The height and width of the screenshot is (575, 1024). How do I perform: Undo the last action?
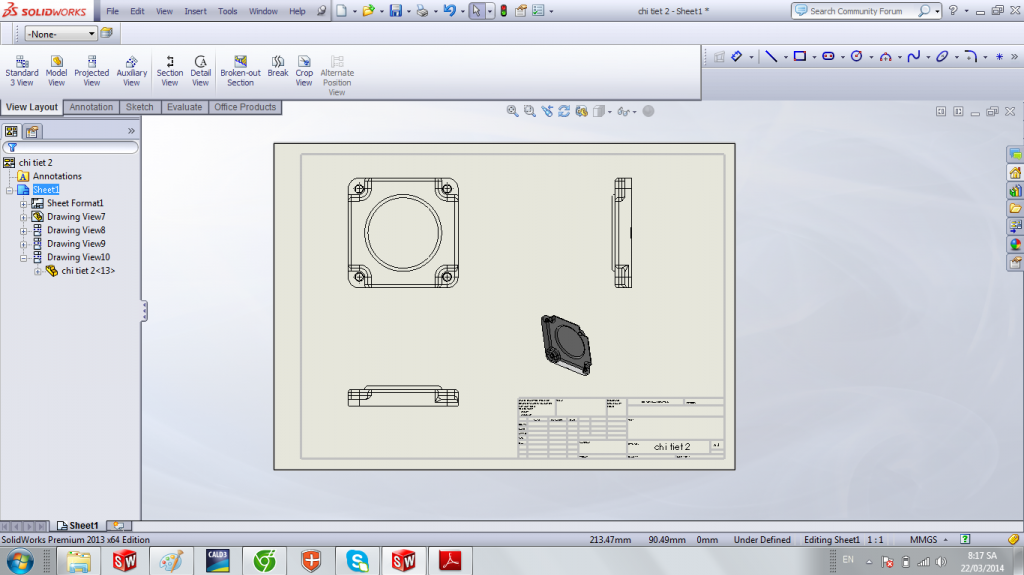(x=449, y=10)
